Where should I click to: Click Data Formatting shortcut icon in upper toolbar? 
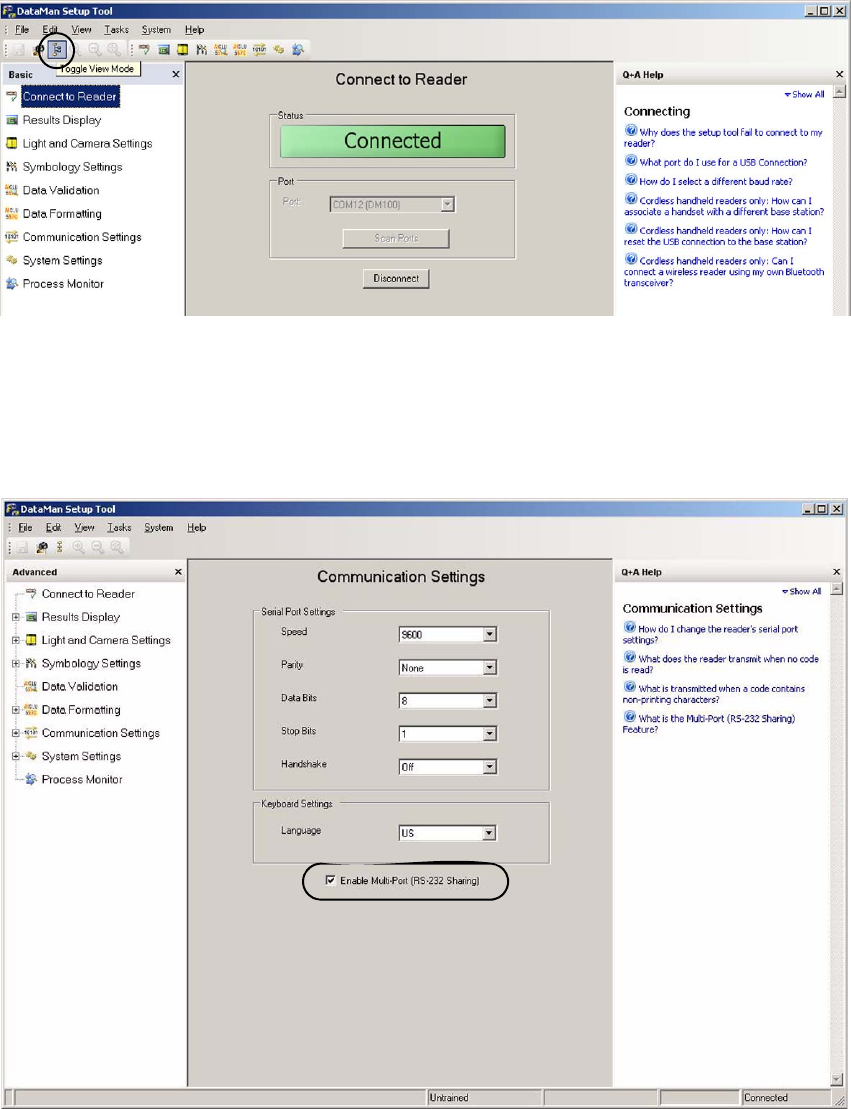[x=240, y=50]
